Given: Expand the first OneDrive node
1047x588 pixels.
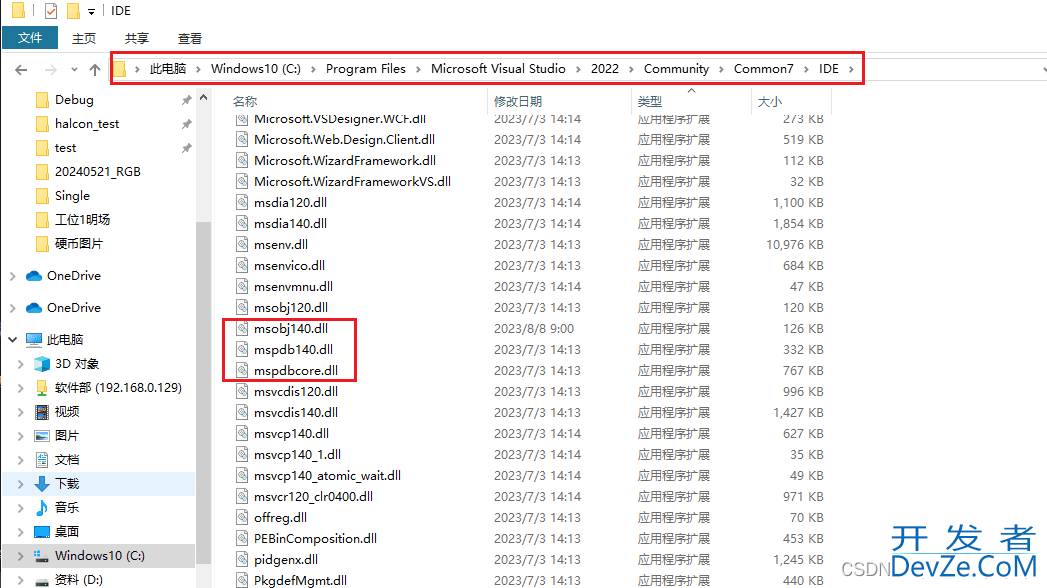Looking at the screenshot, I should [13, 276].
